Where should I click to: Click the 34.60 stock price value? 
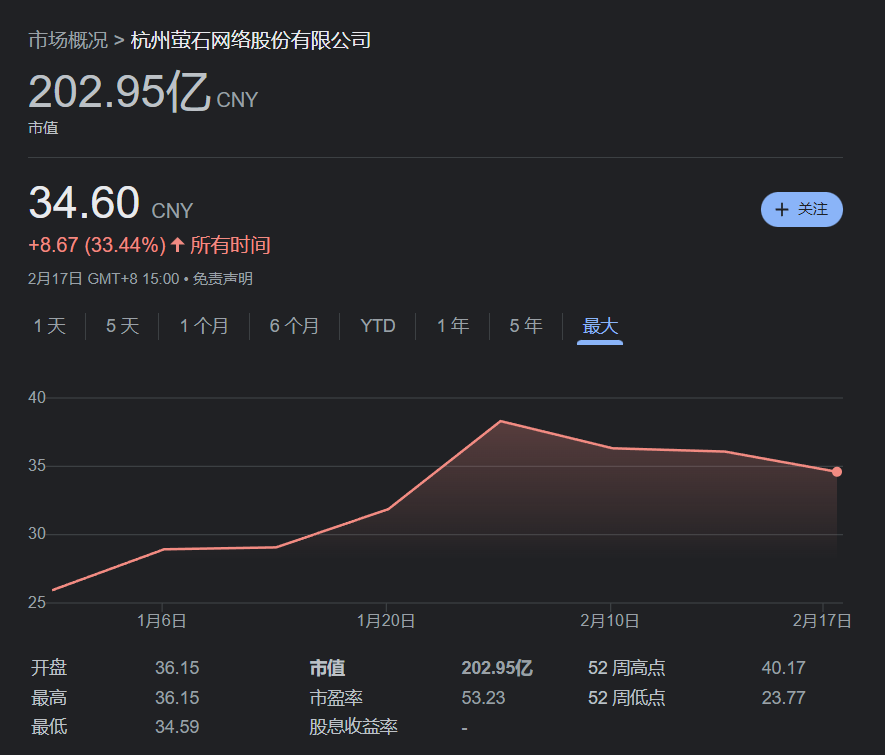(x=84, y=203)
